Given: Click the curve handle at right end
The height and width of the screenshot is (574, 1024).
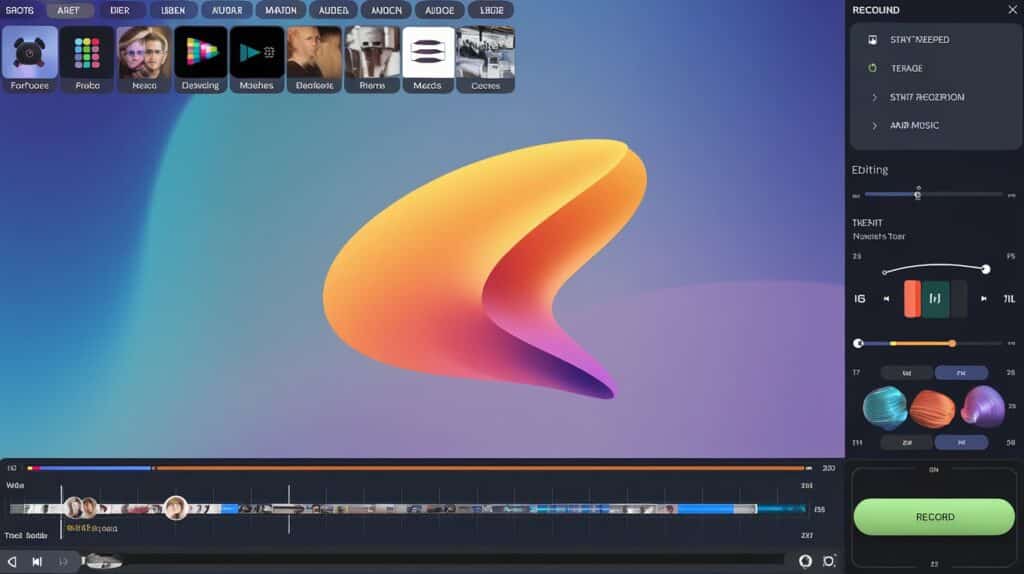Looking at the screenshot, I should [985, 269].
